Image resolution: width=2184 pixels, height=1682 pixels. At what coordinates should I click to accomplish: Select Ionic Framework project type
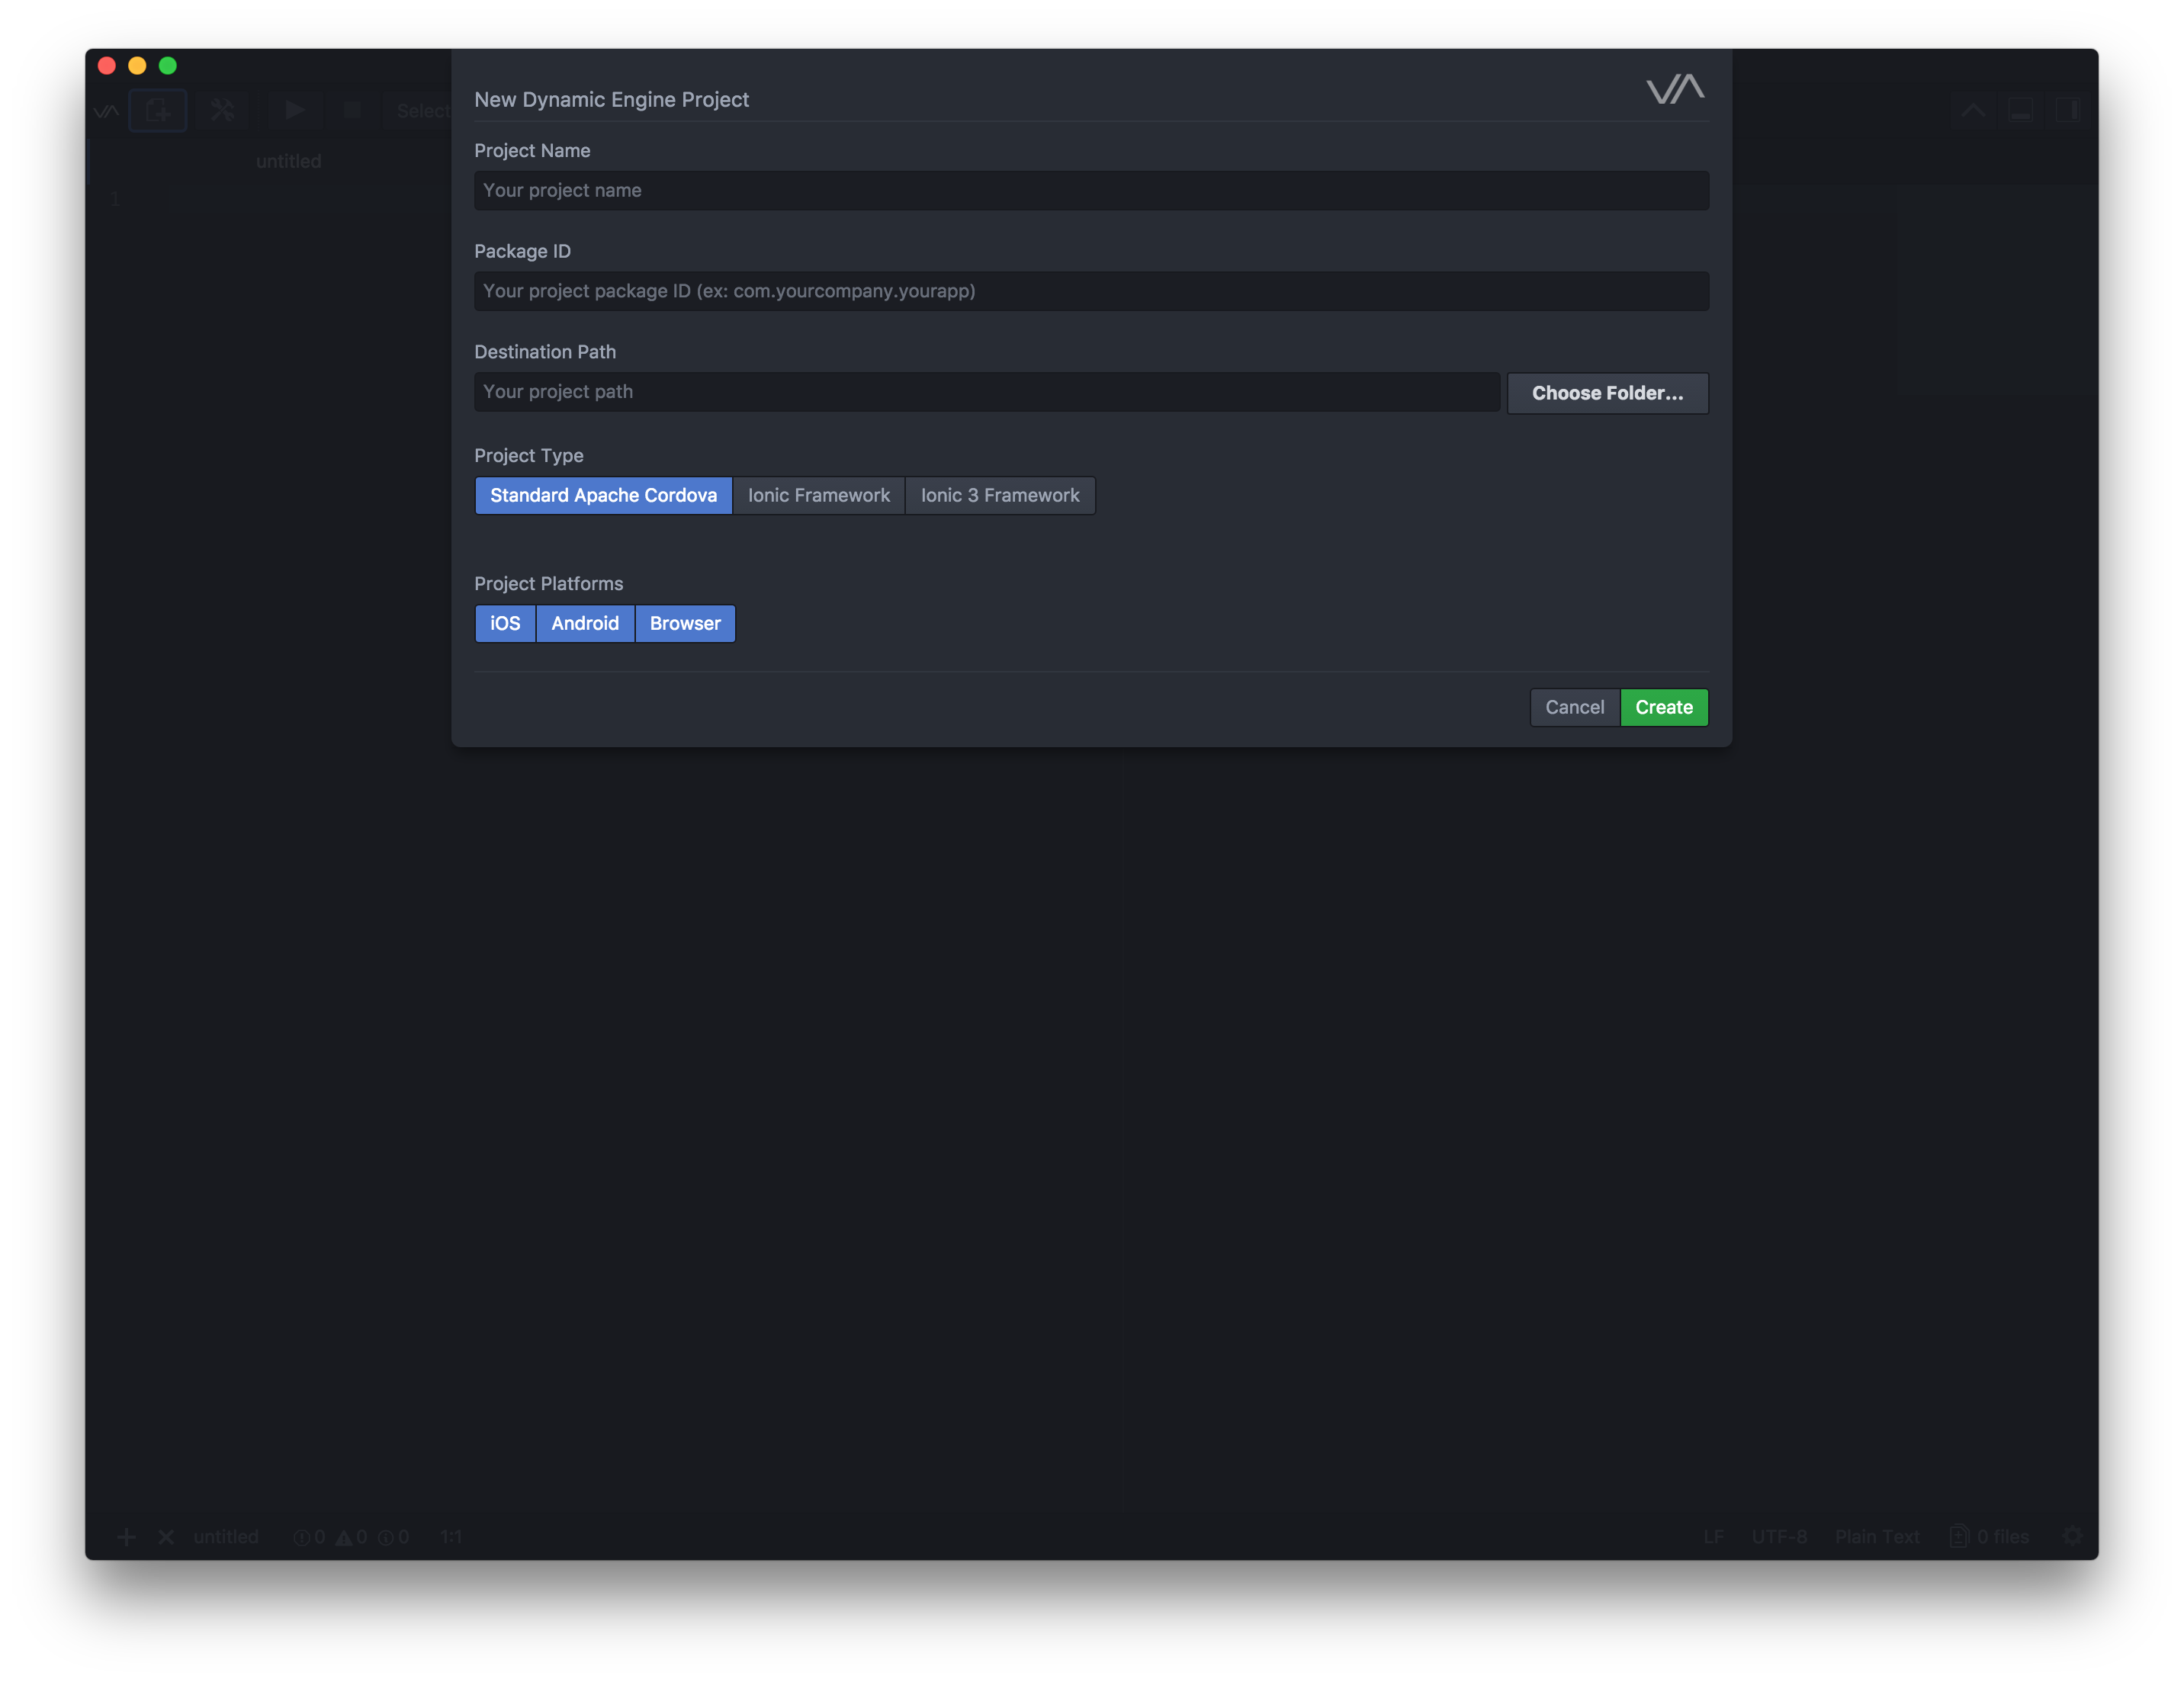click(x=818, y=495)
